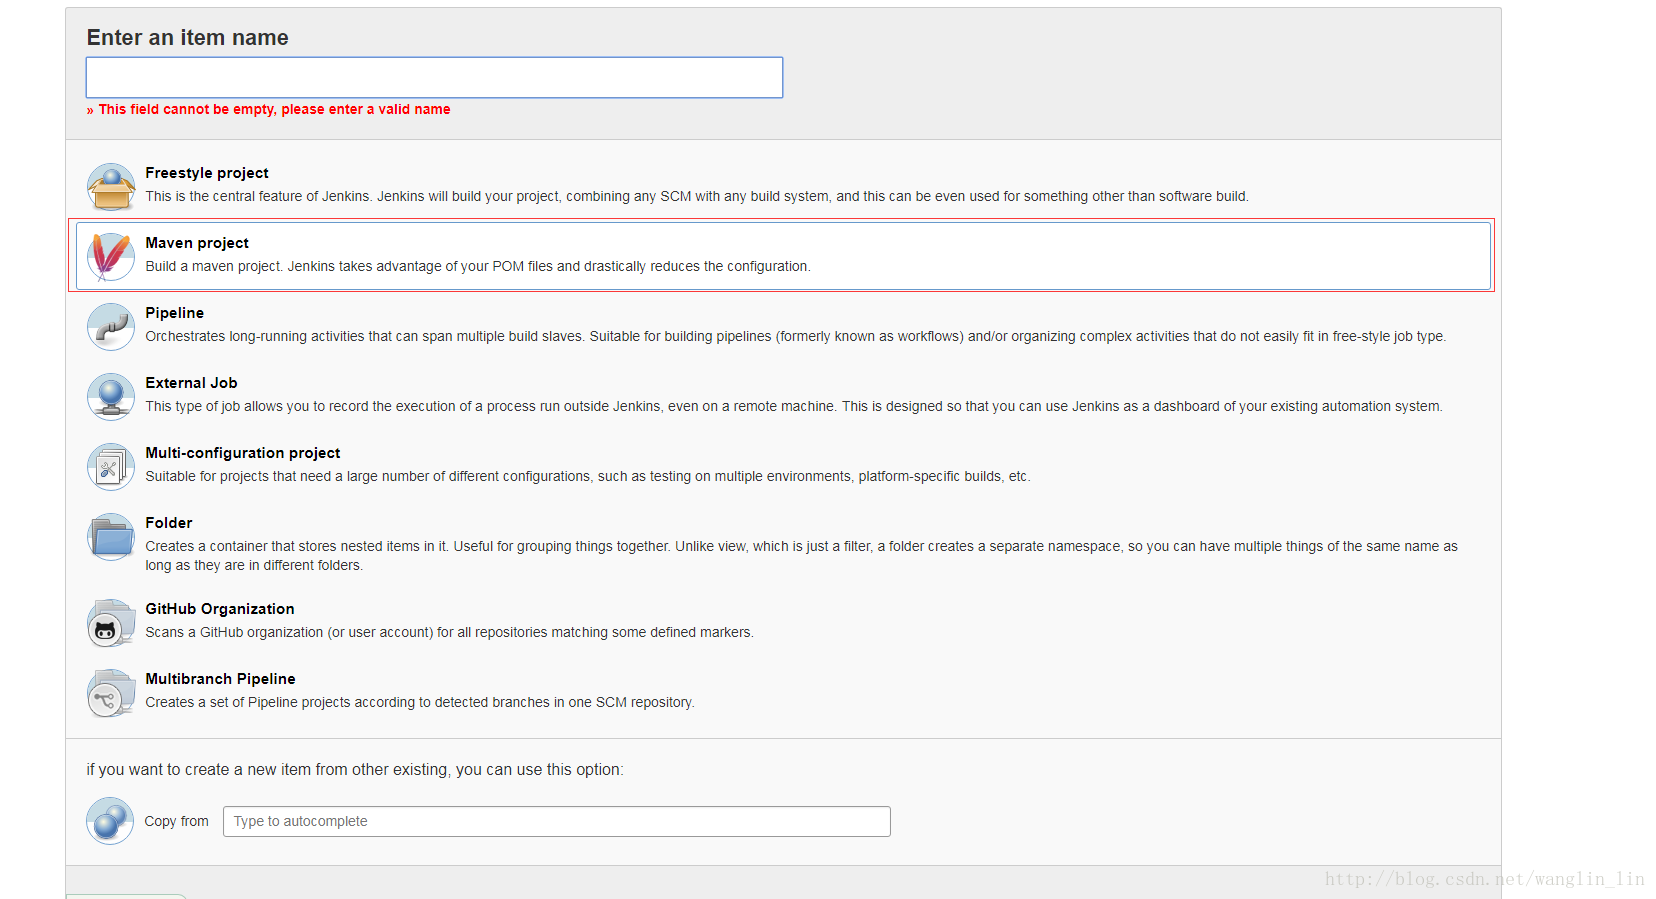Image resolution: width=1656 pixels, height=899 pixels.
Task: Click the Folder container description
Action: [x=801, y=555]
